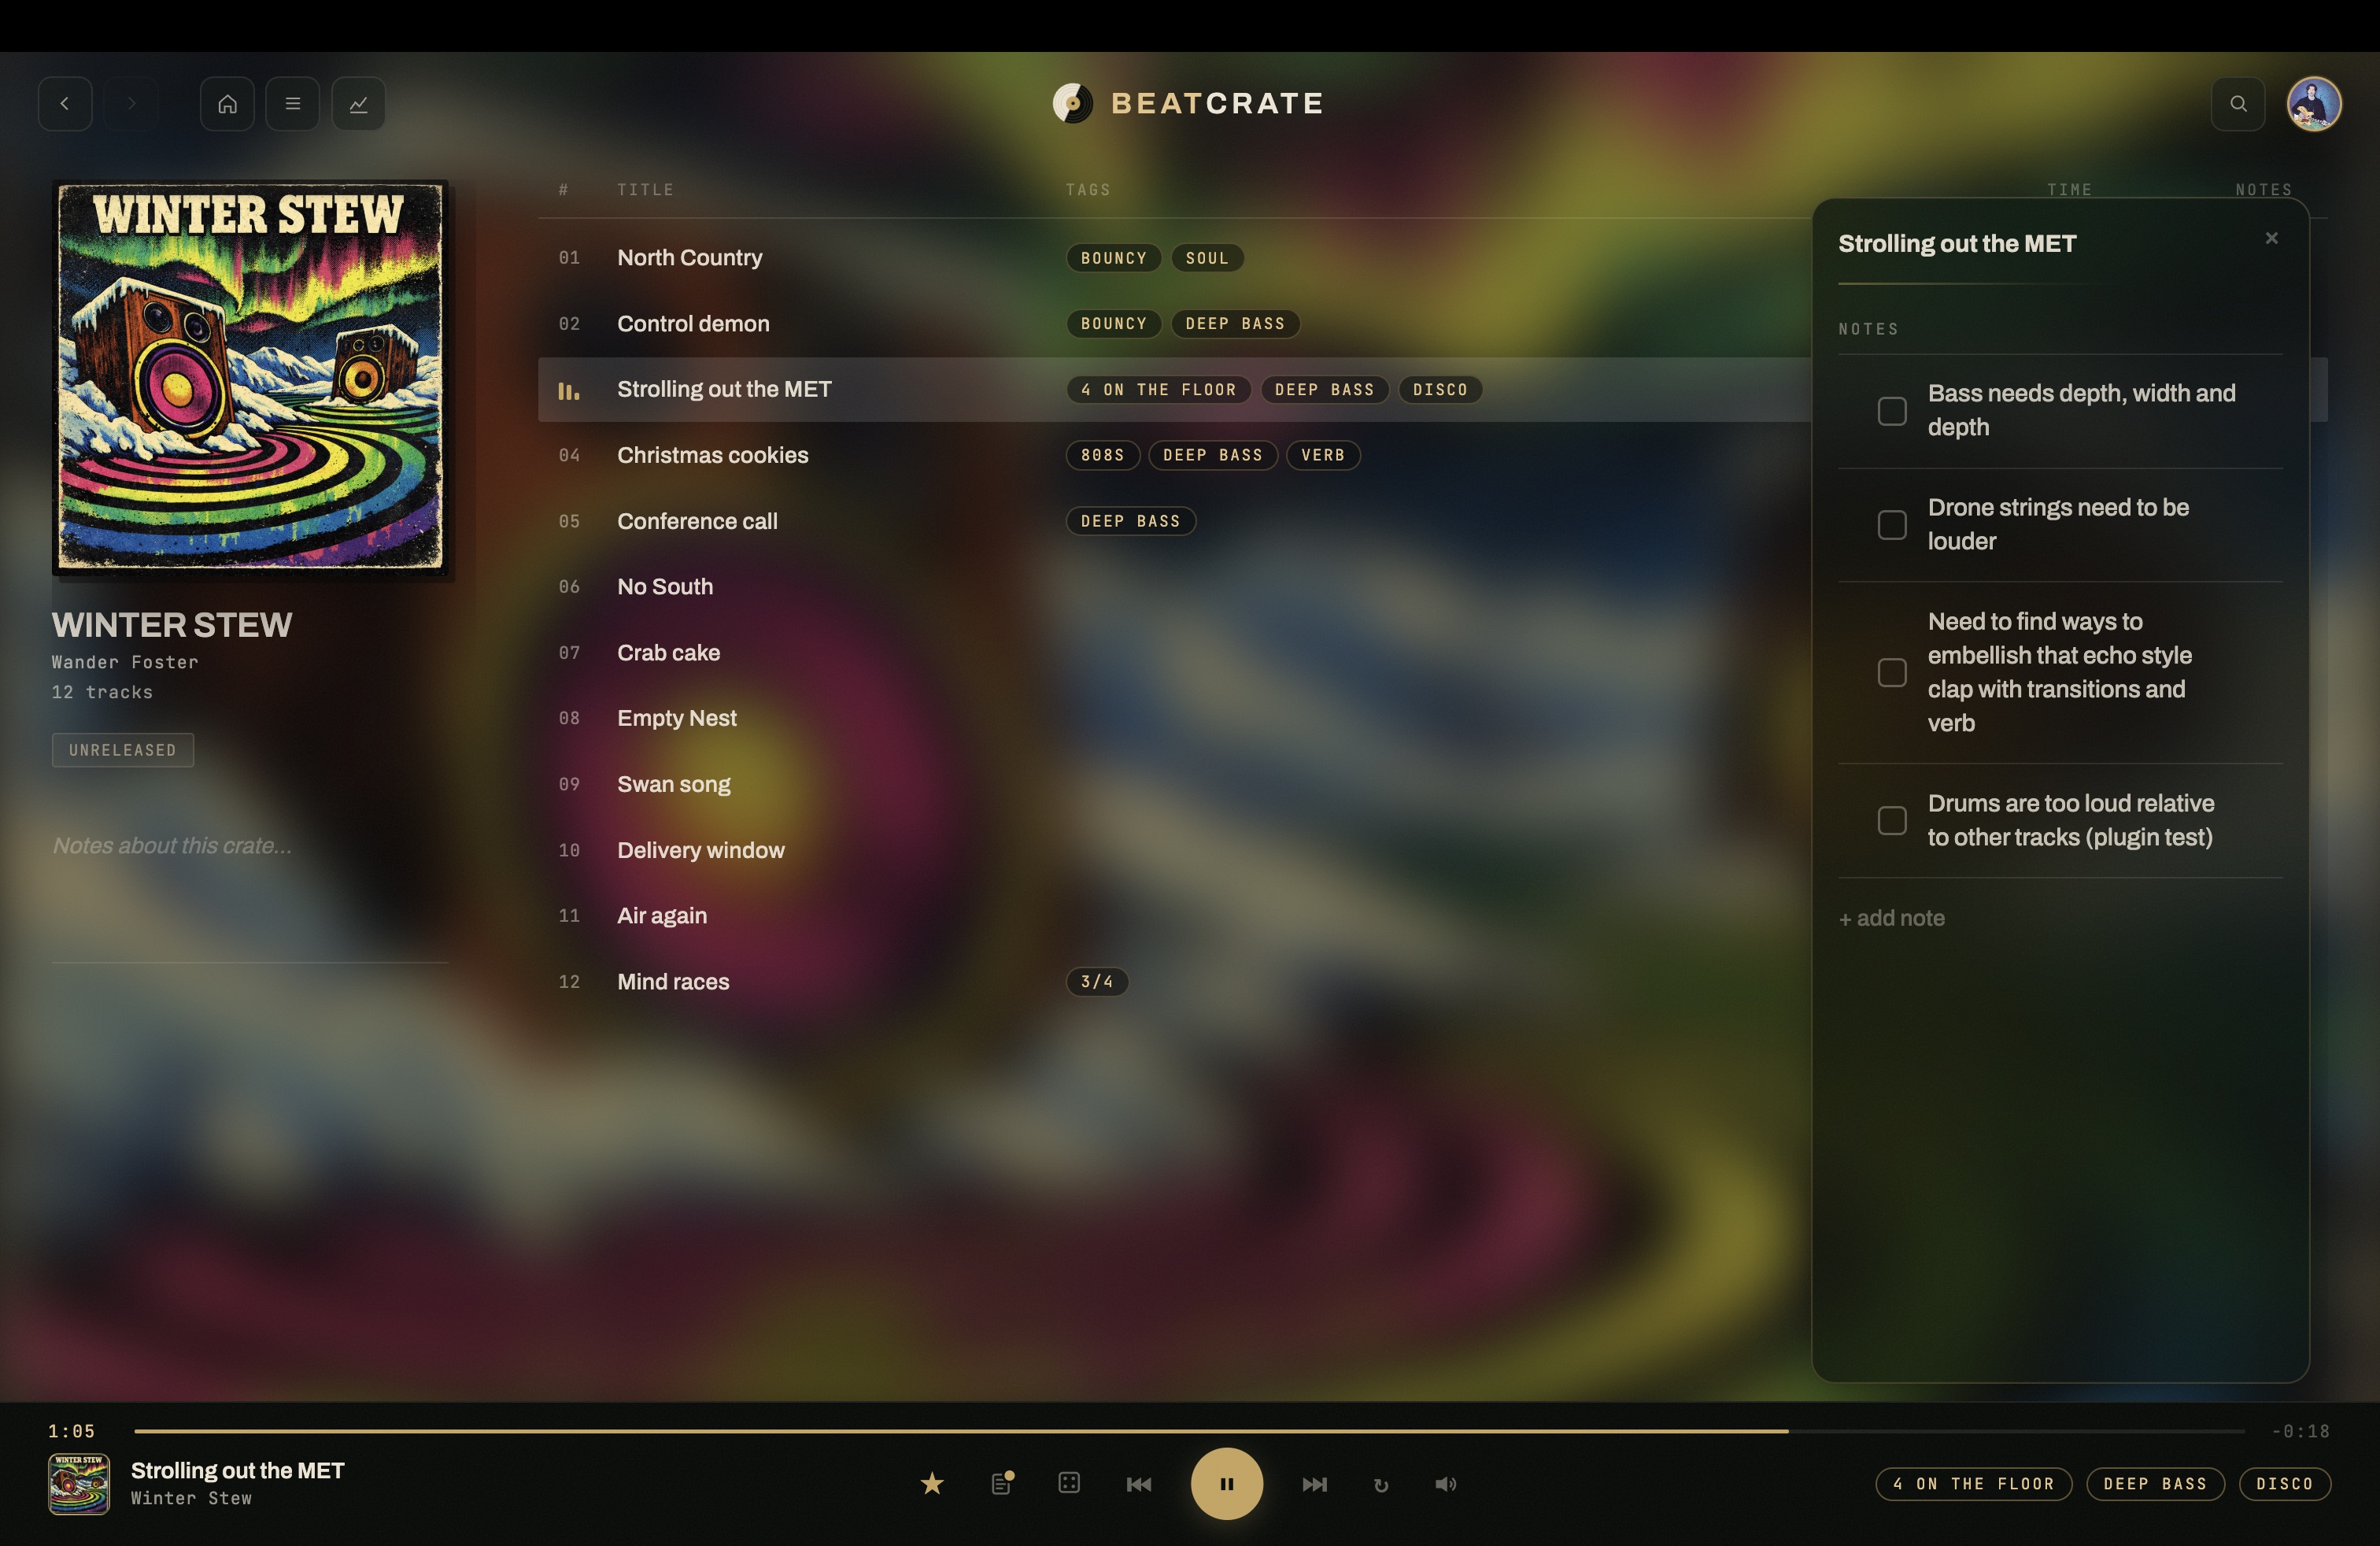Click 'Winter Stew' album link in player
Screen dimensions: 2380x1546
tap(191, 1498)
